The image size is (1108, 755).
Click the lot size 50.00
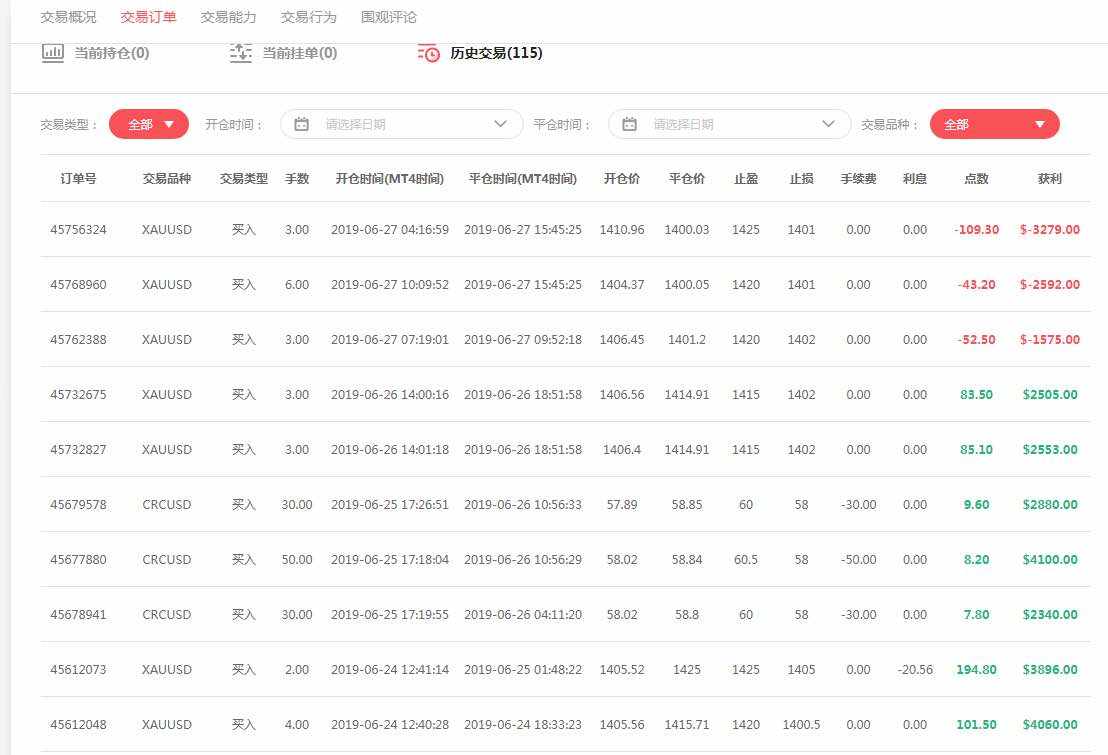[297, 560]
